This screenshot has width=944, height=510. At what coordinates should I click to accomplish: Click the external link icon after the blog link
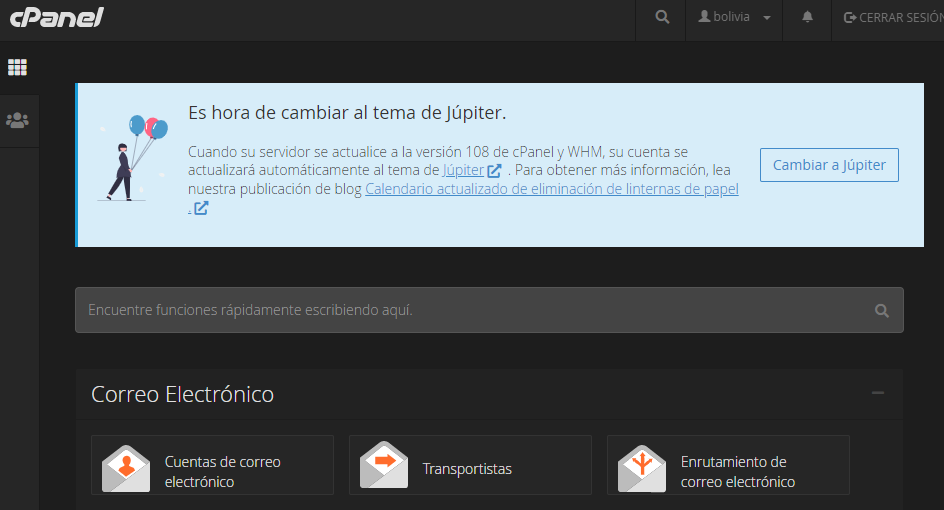click(x=200, y=208)
